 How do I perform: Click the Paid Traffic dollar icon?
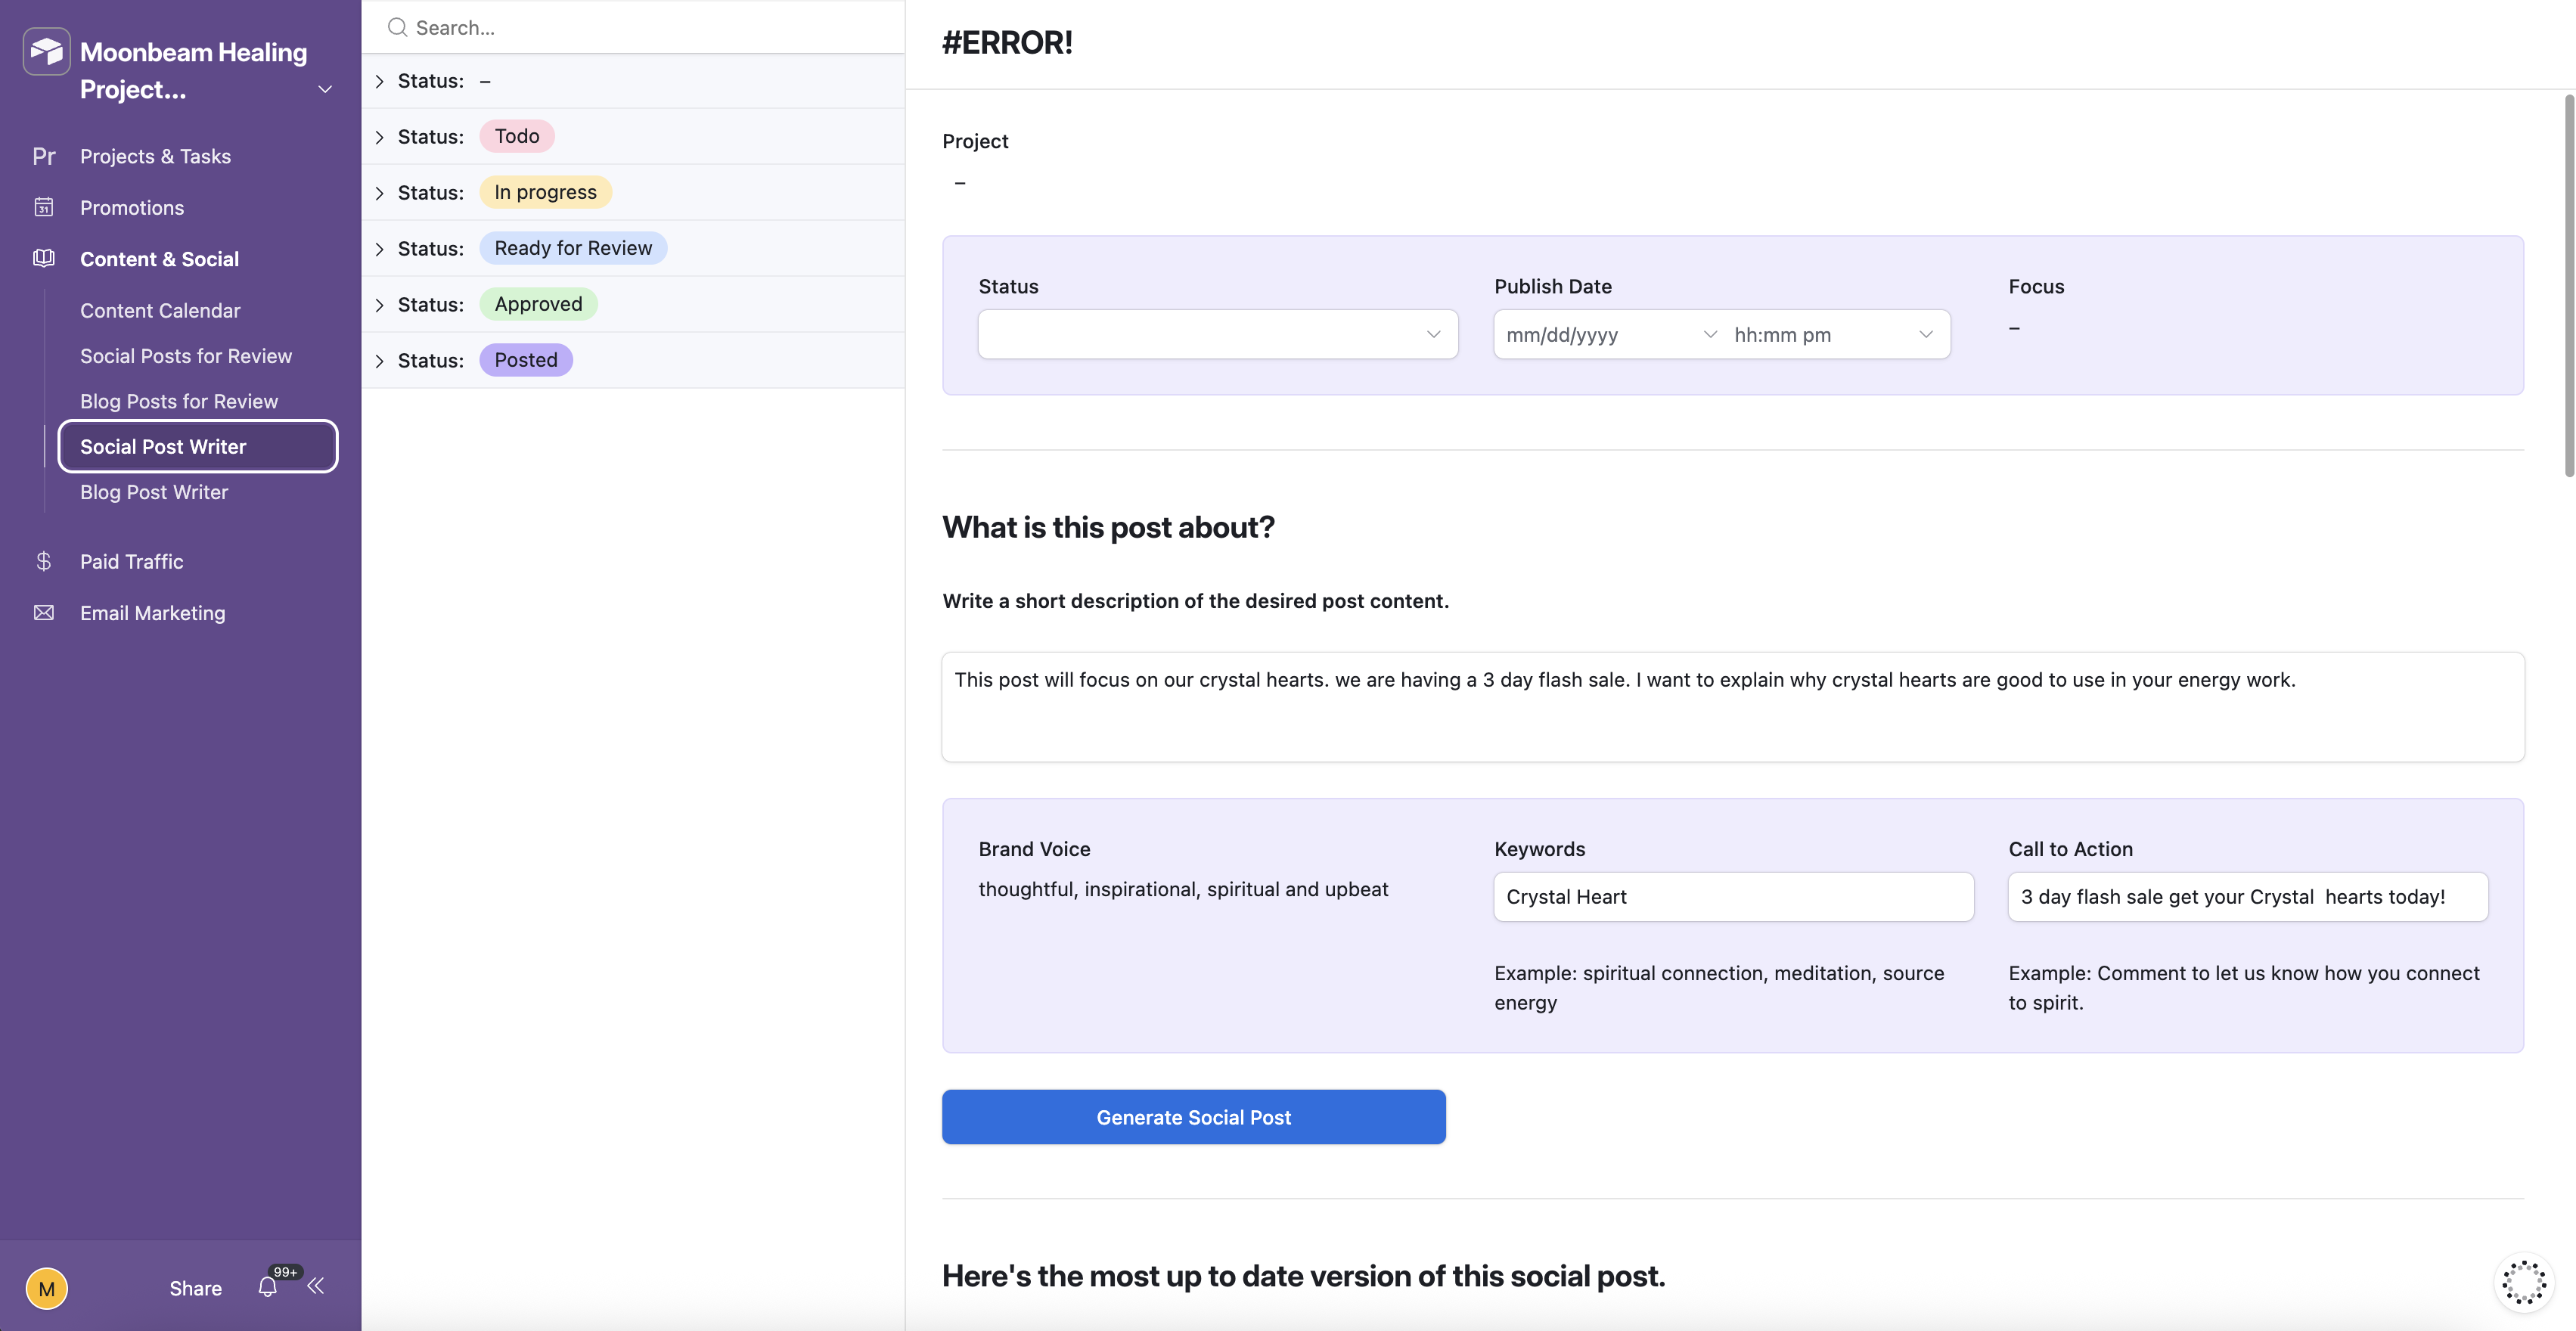point(44,561)
